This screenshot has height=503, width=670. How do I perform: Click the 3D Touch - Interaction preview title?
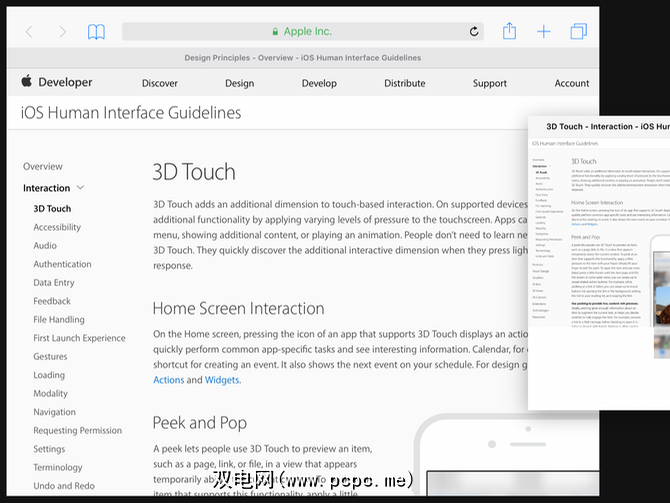[x=608, y=126]
